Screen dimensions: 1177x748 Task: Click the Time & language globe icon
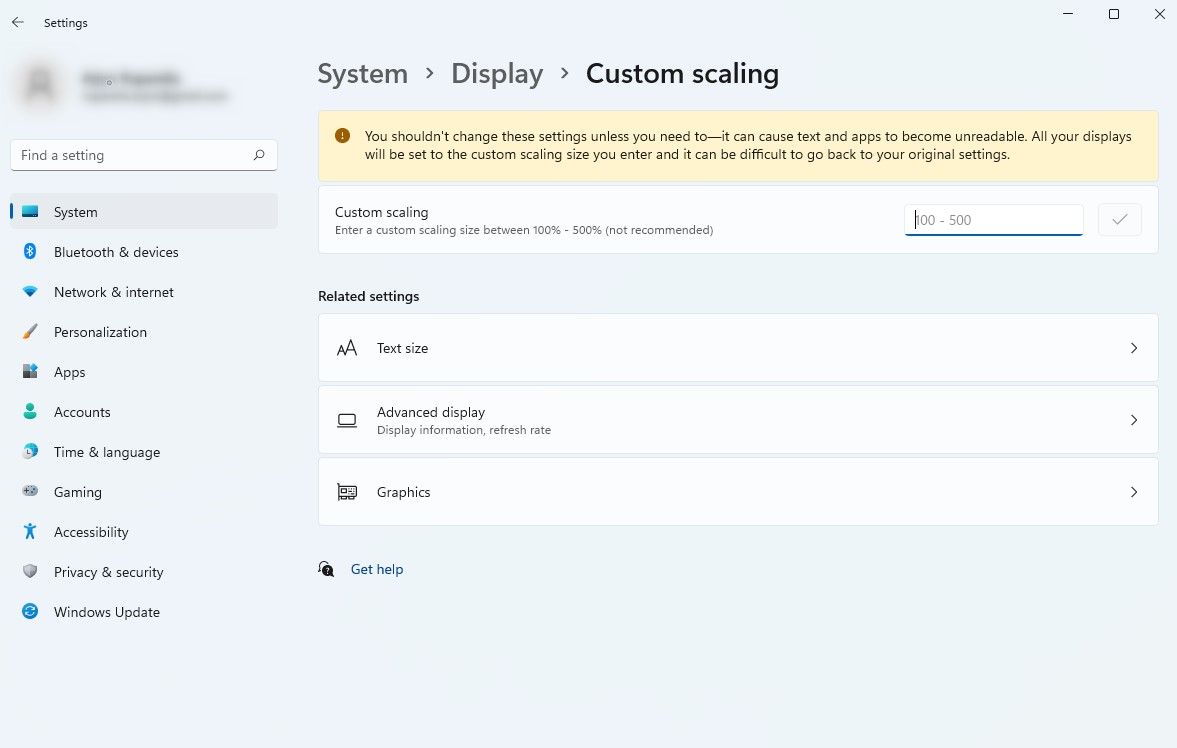(x=30, y=451)
